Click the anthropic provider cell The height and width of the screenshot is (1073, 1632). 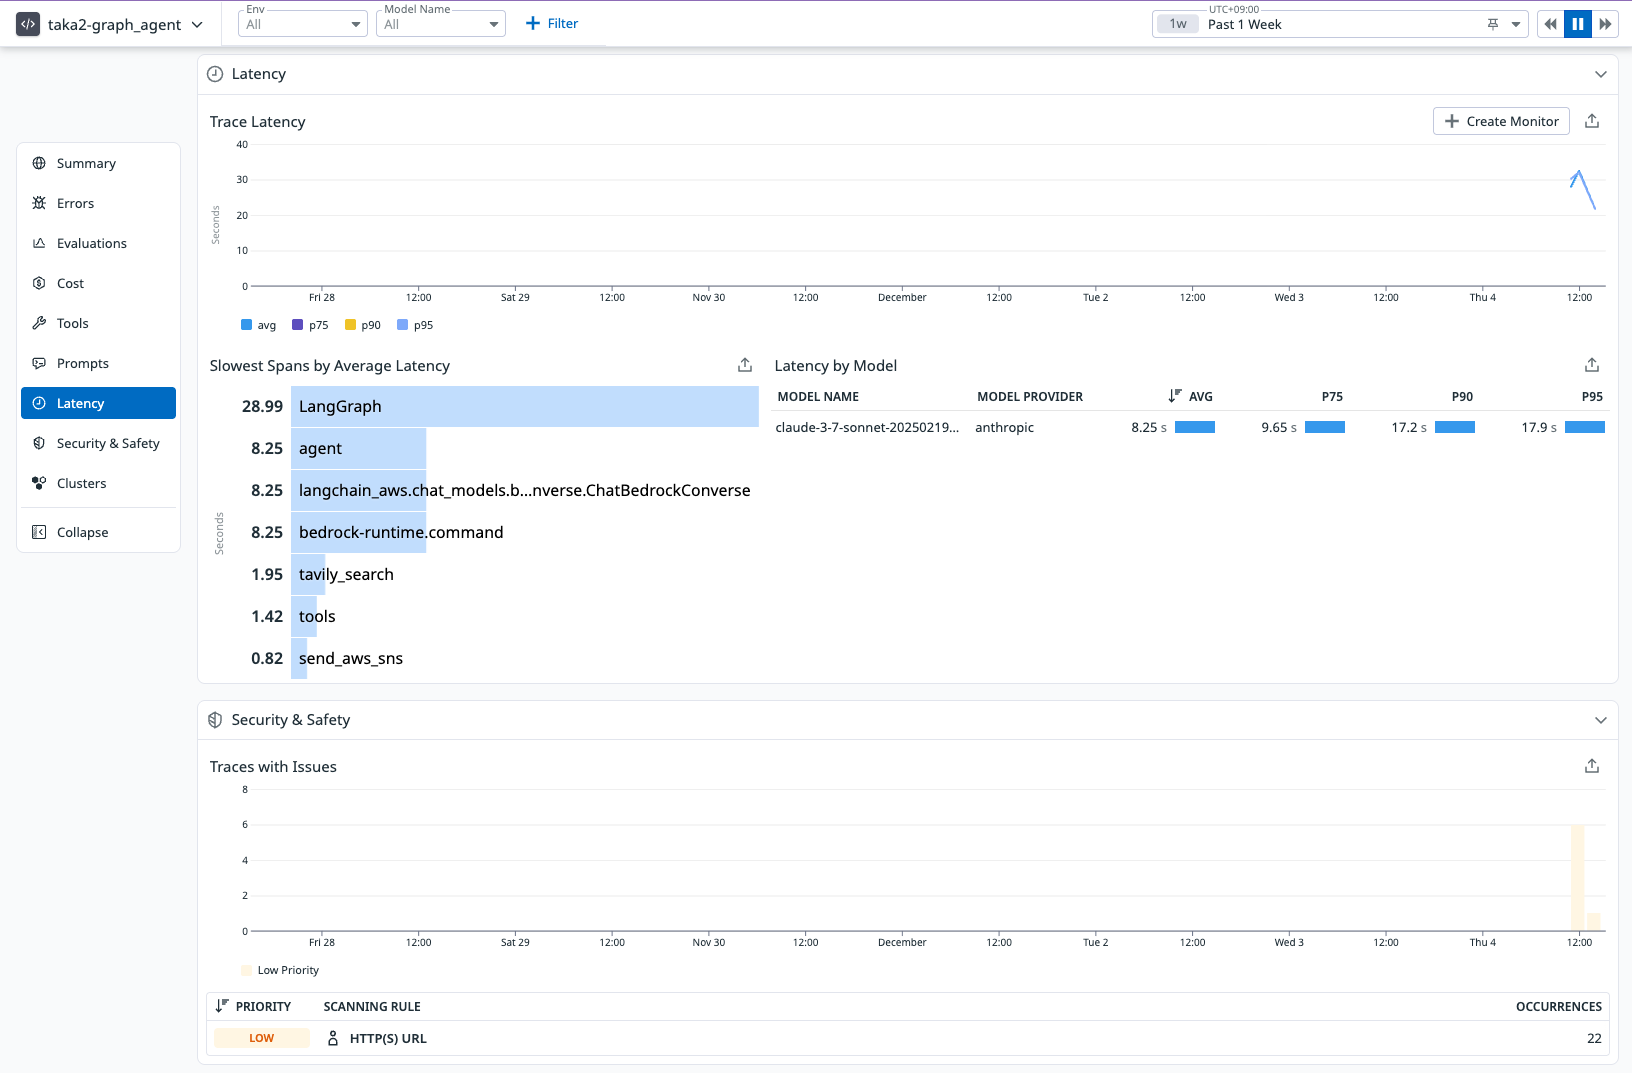coord(1004,427)
